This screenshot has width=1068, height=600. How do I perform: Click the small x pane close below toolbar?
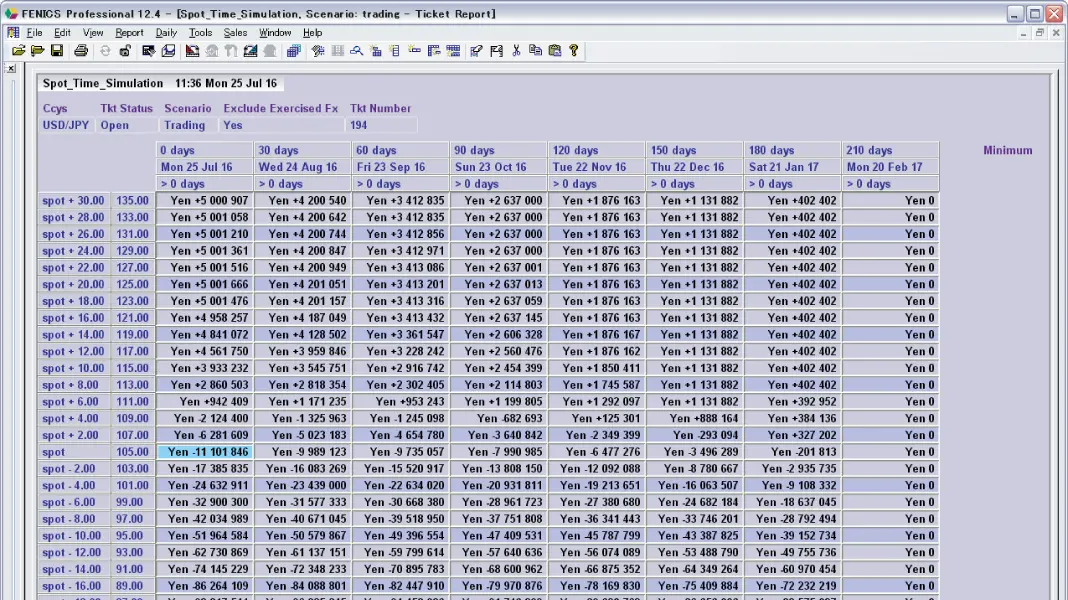pyautogui.click(x=11, y=69)
